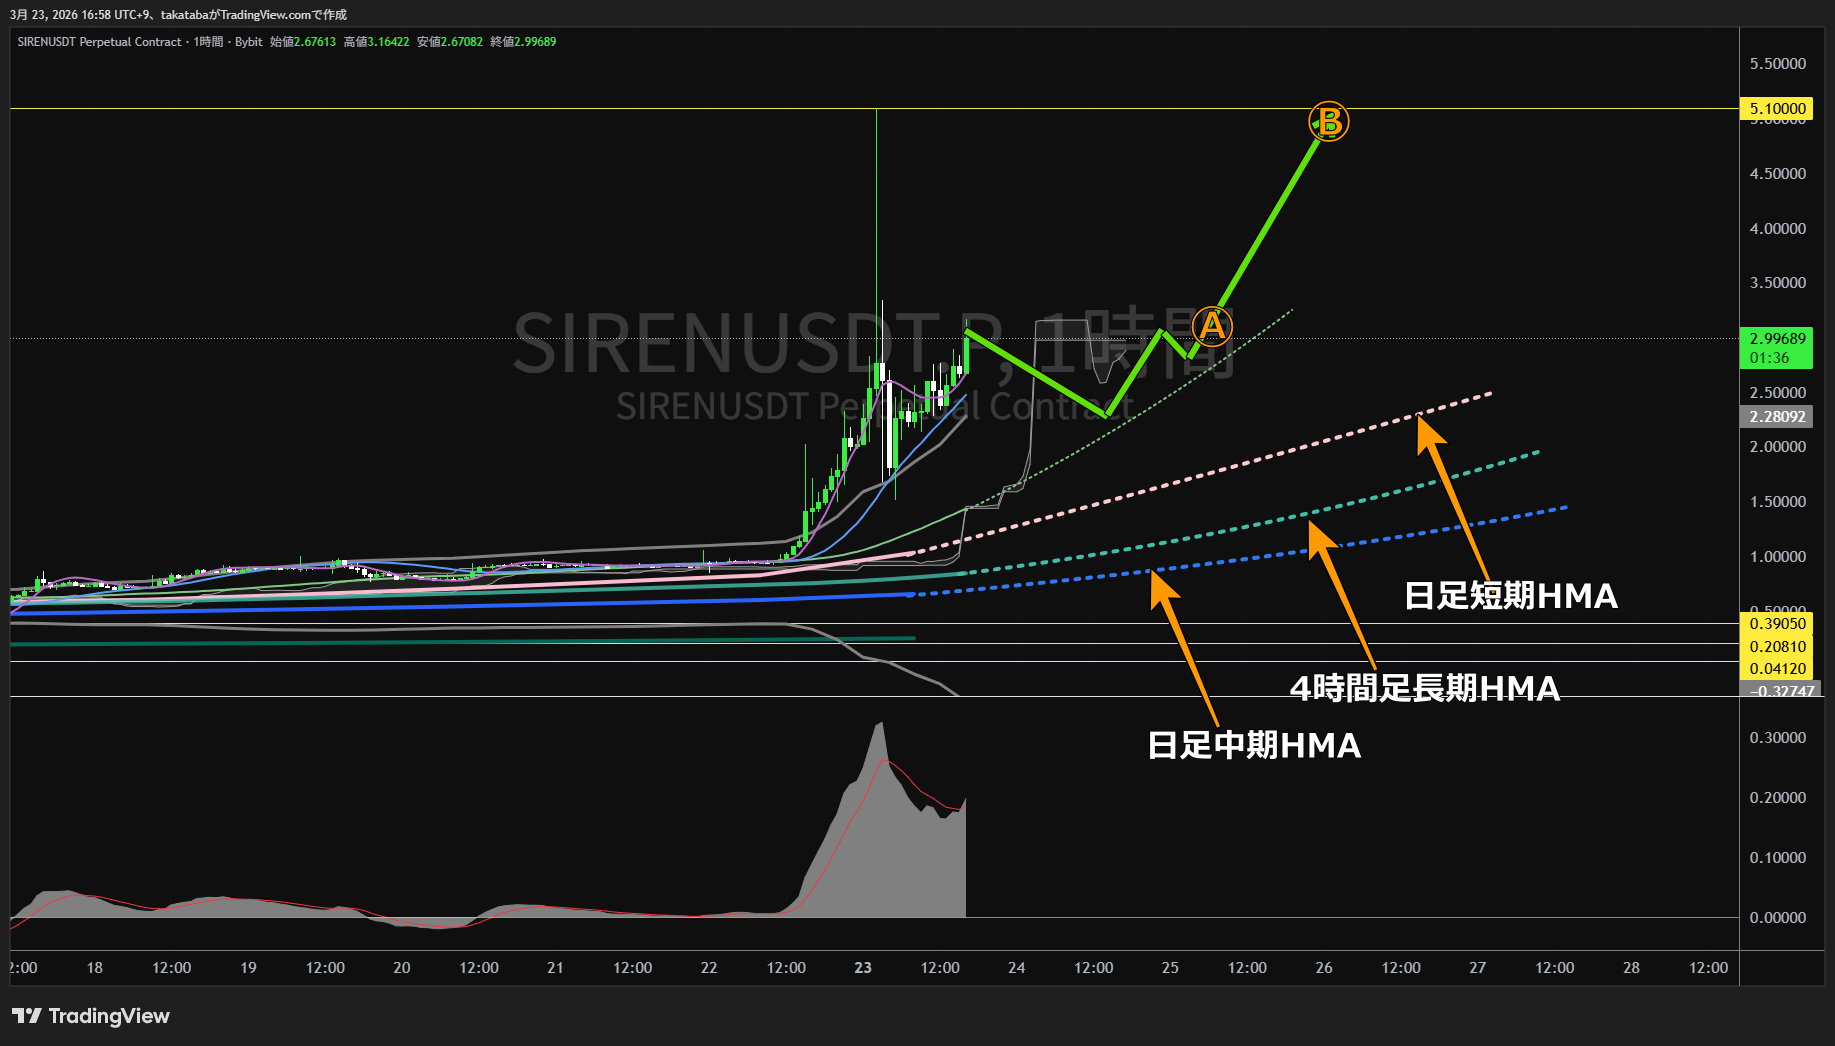The width and height of the screenshot is (1835, 1046).
Task: Click the 0.39050 price line label
Action: (1777, 624)
